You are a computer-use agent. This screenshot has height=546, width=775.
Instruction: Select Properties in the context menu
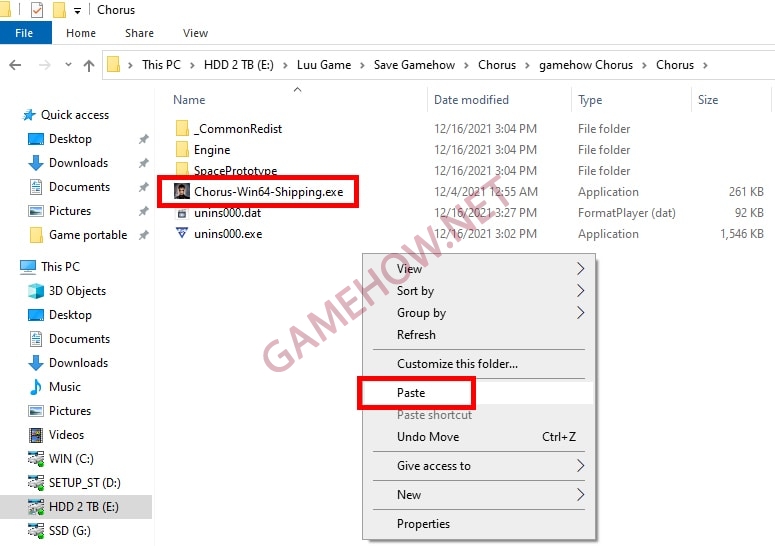423,524
